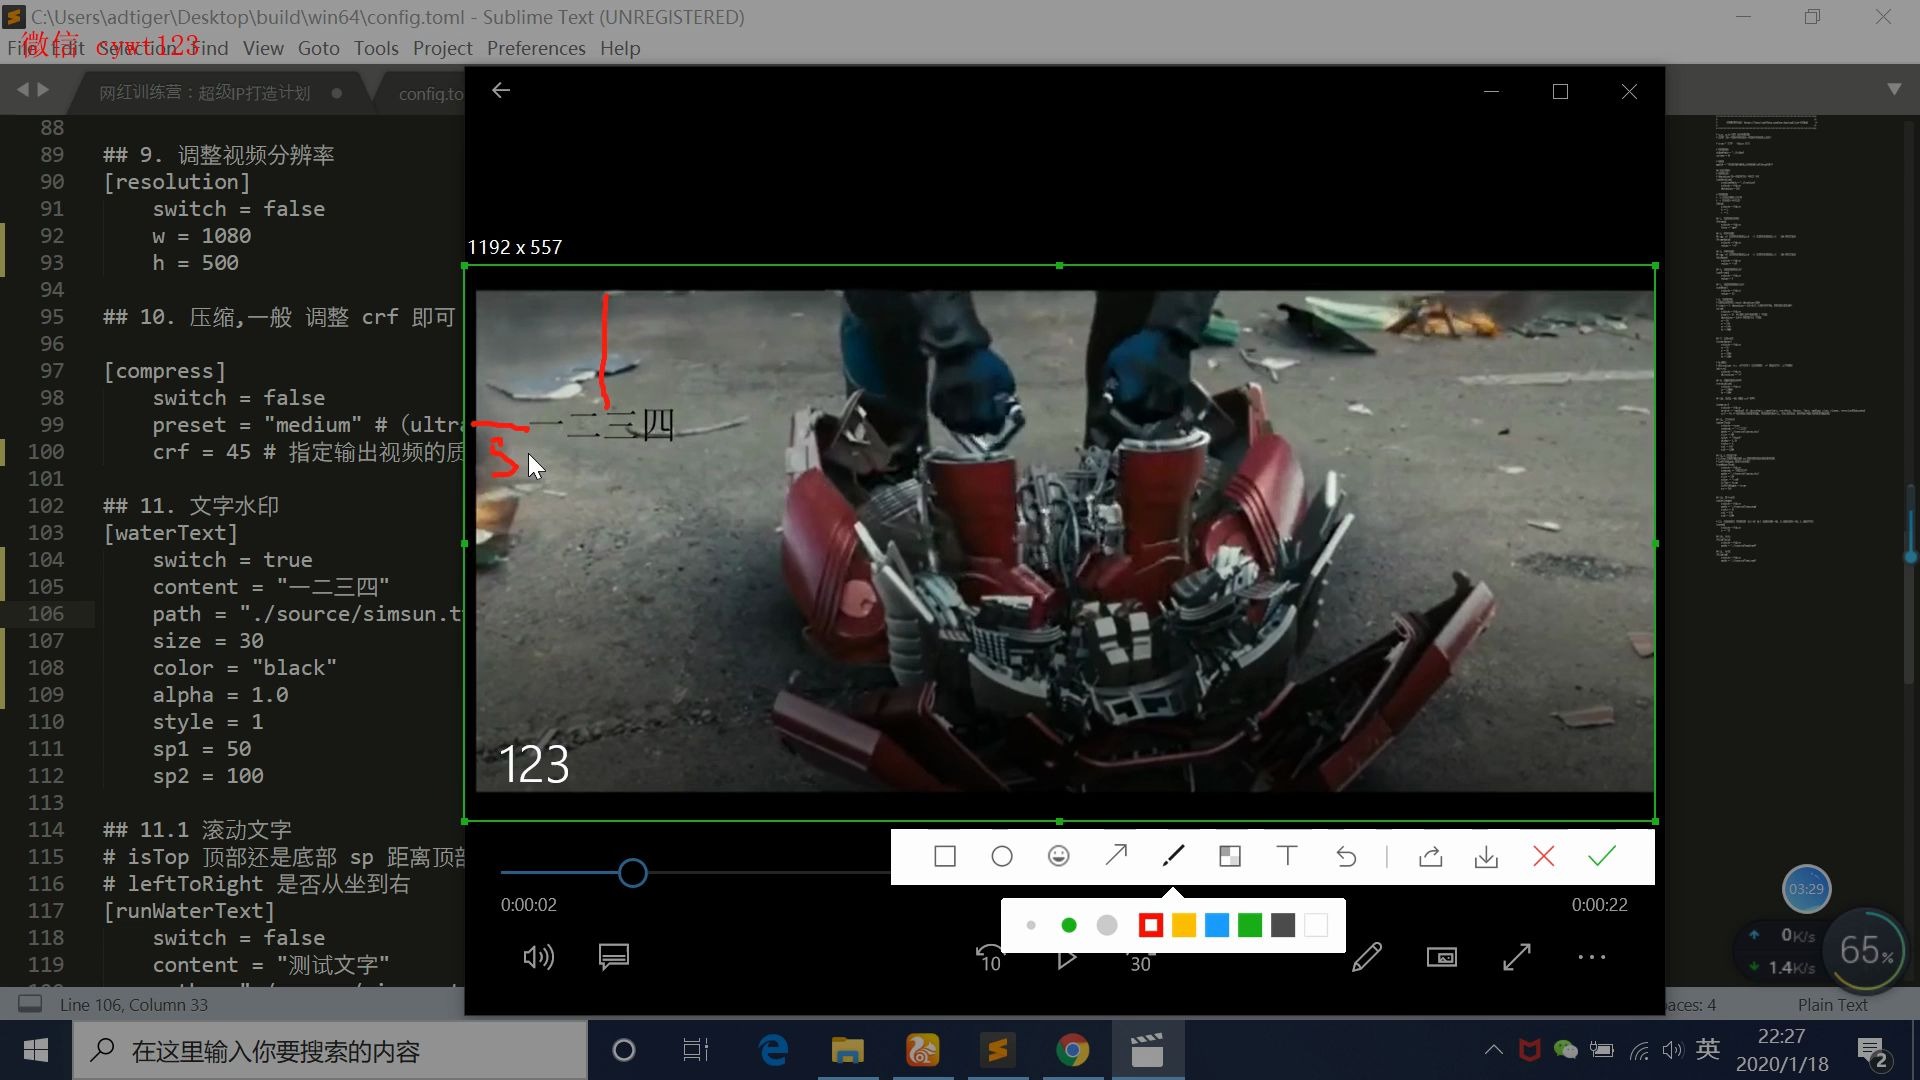Select the arrow annotation tool
The width and height of the screenshot is (1920, 1080).
point(1116,856)
